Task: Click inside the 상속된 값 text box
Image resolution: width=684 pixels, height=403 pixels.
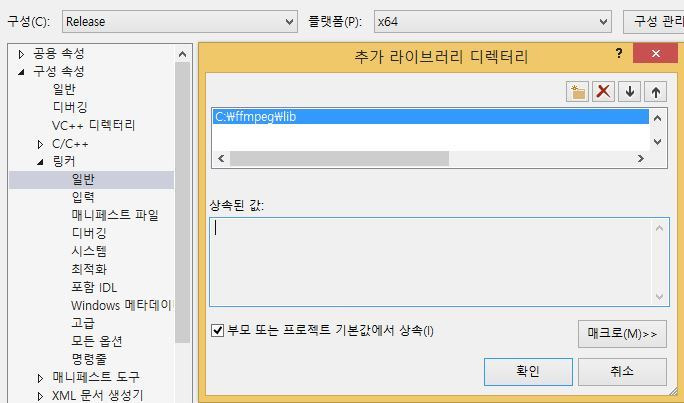Action: 439,262
